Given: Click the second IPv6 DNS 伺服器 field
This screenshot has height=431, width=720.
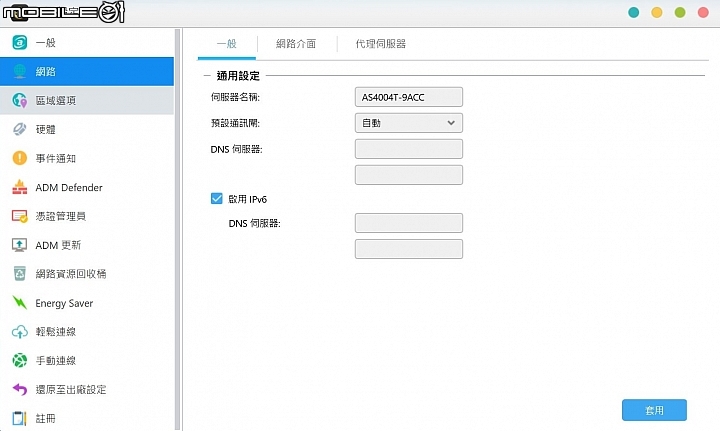Looking at the screenshot, I should (409, 249).
